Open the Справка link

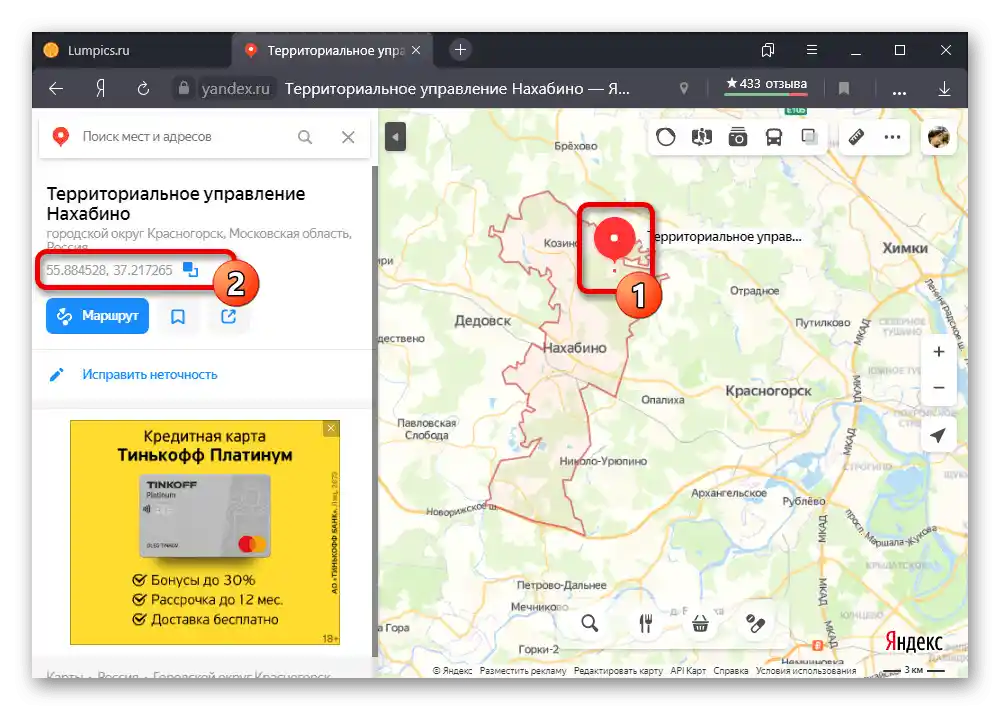(x=731, y=670)
